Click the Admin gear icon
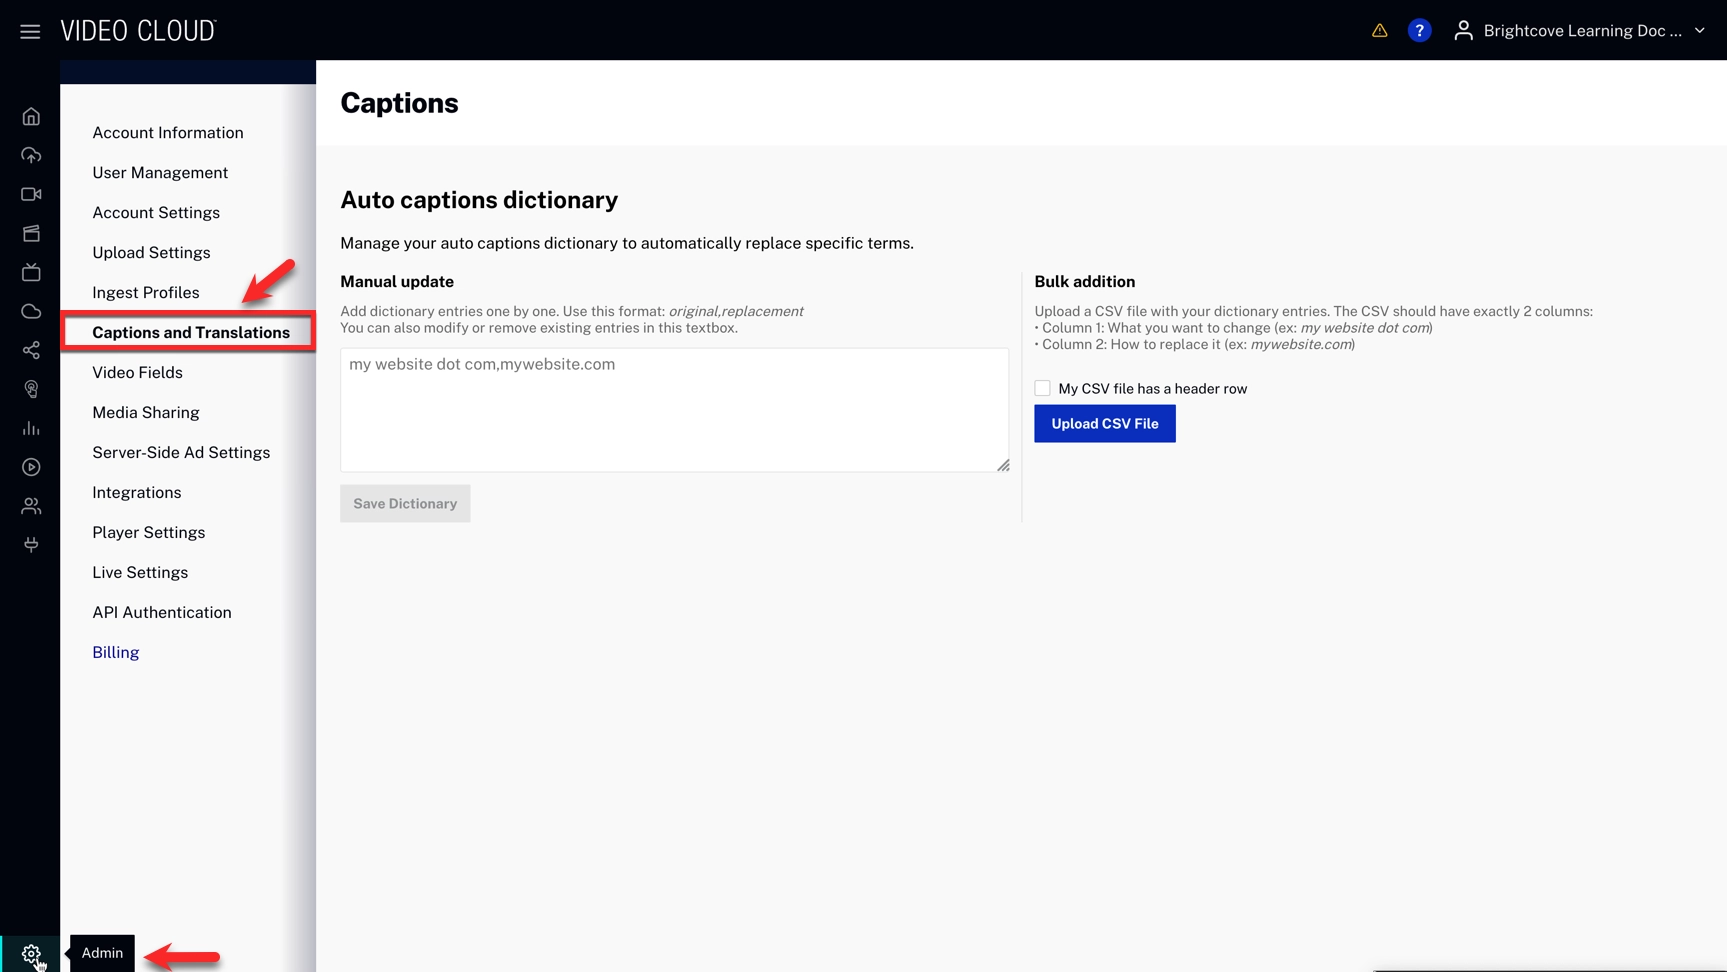The image size is (1727, 972). (x=31, y=953)
